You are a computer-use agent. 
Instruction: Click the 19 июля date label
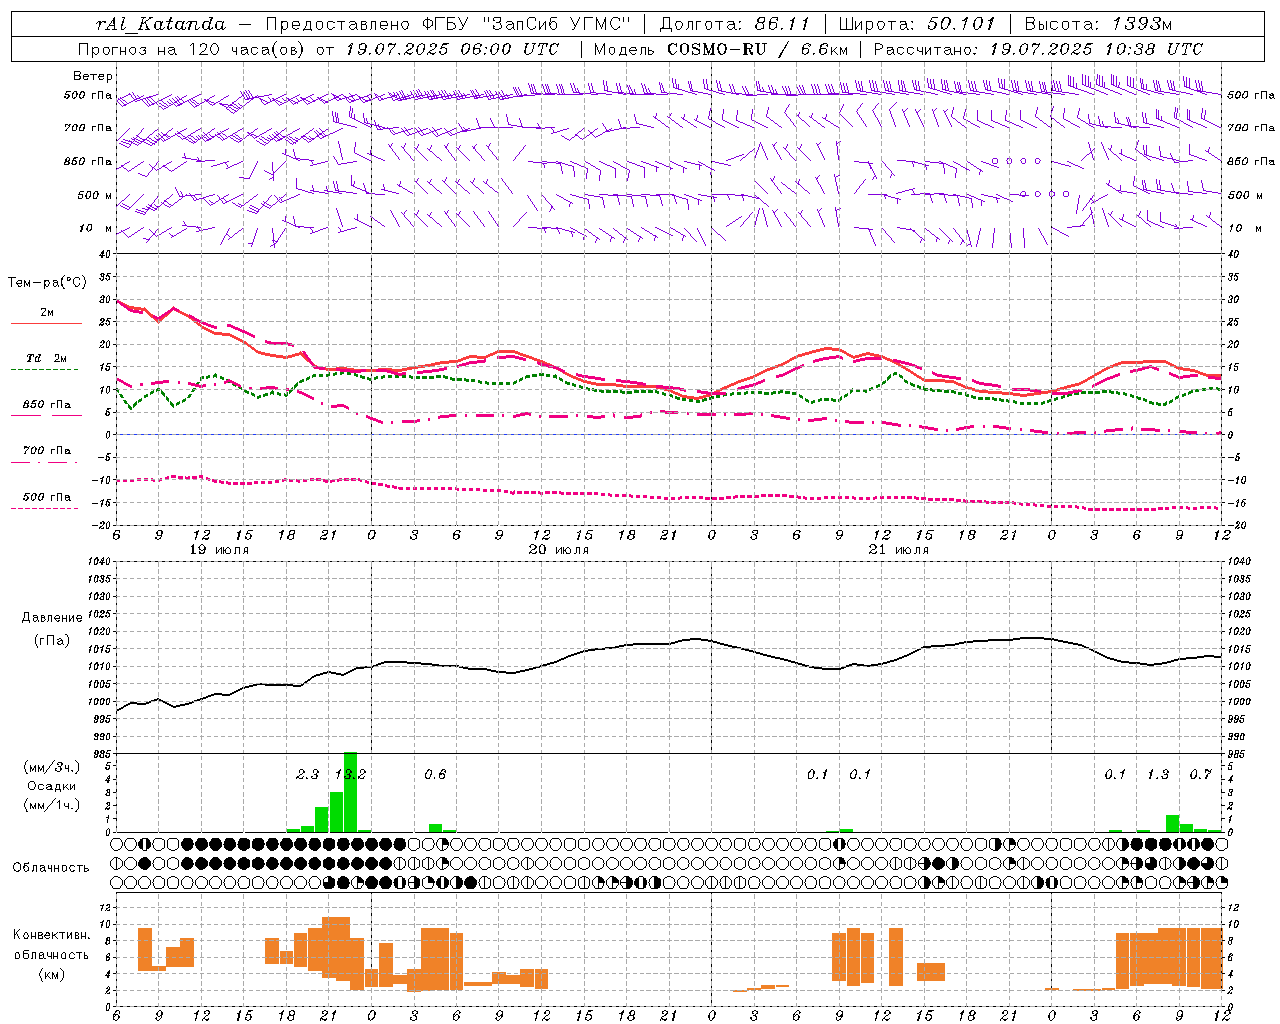(x=219, y=550)
